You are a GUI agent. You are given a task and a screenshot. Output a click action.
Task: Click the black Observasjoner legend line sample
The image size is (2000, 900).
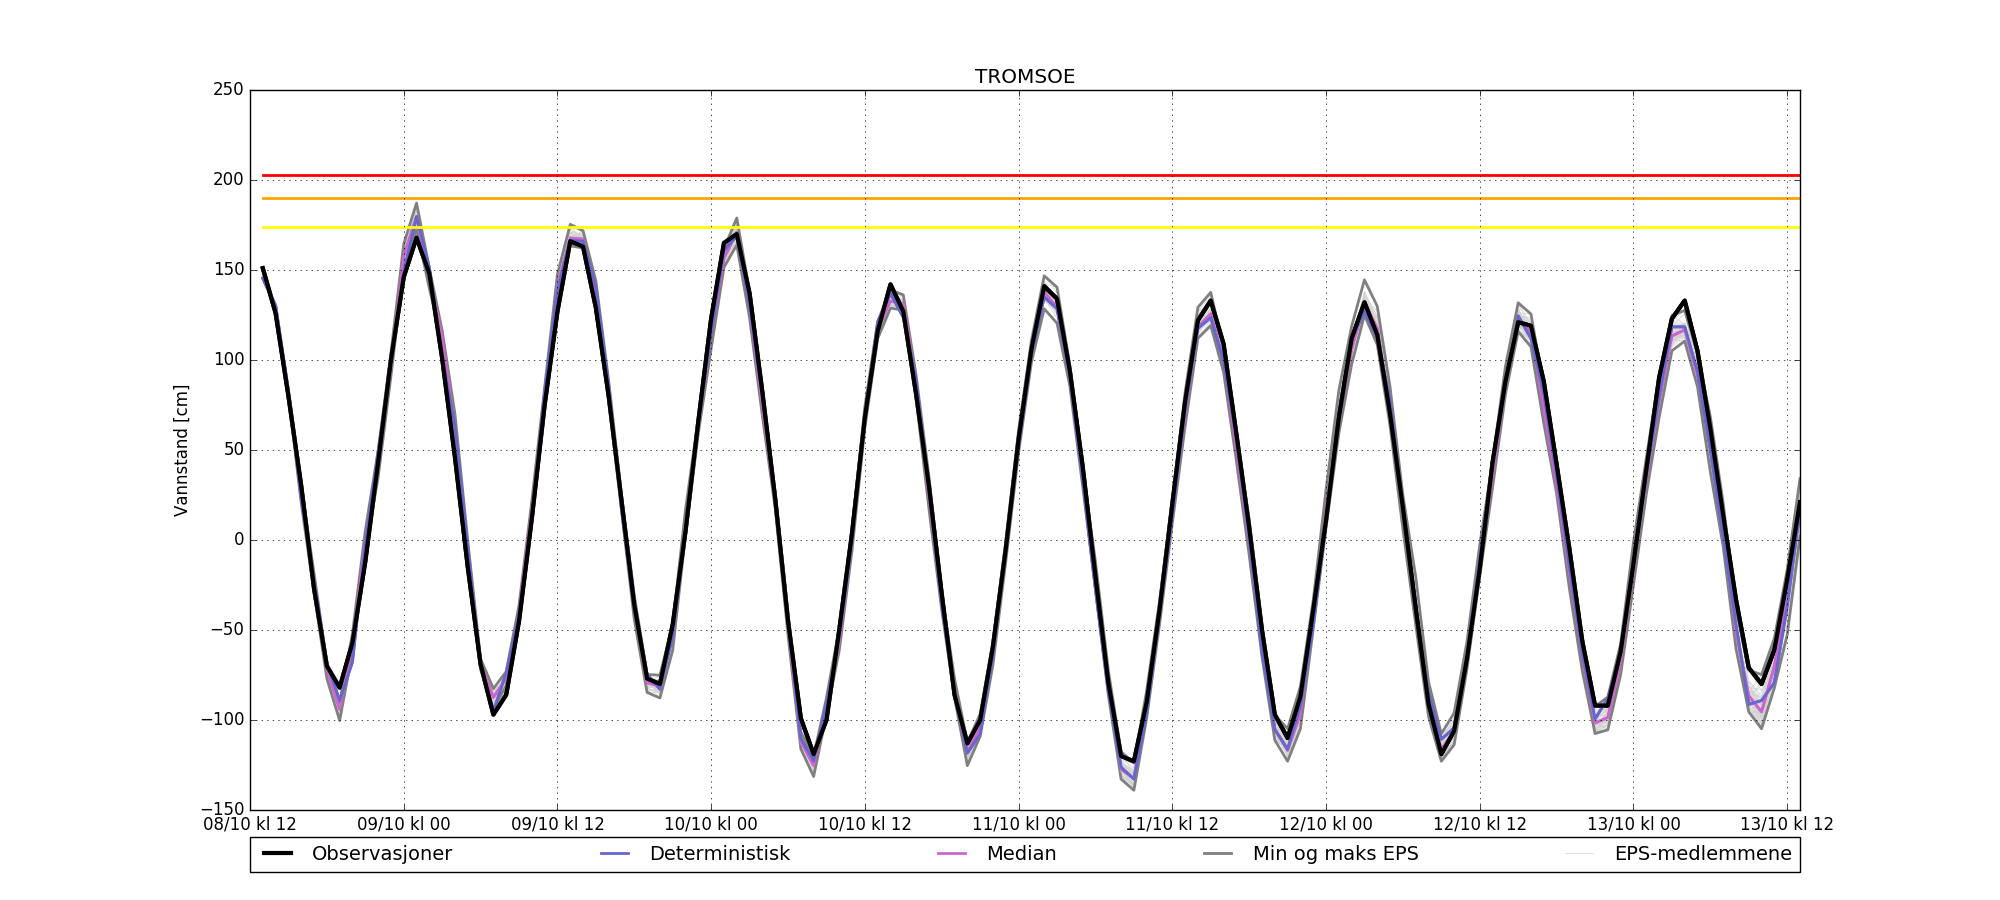tap(277, 854)
